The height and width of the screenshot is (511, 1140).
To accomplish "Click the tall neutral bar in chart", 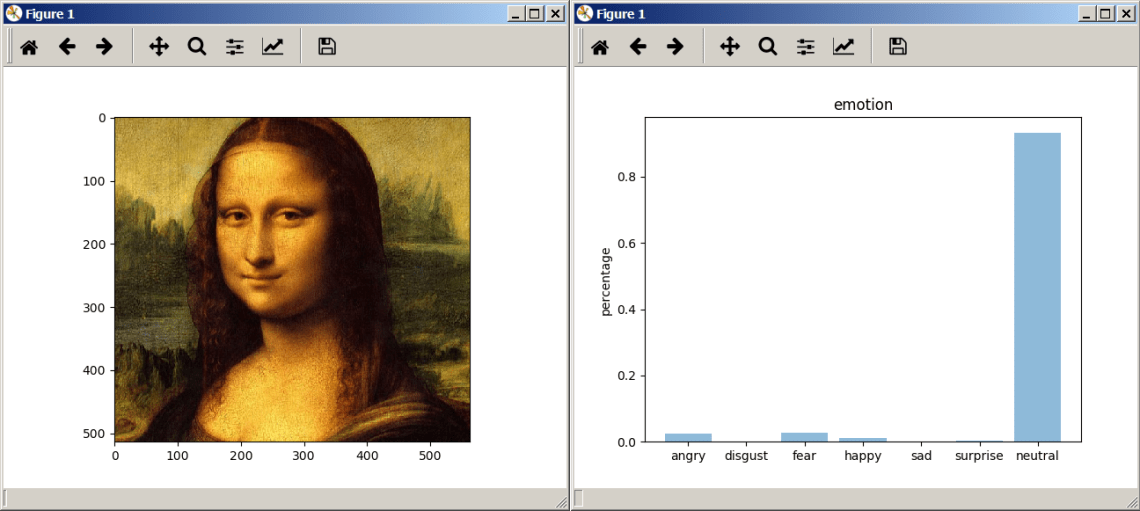I will click(1037, 287).
